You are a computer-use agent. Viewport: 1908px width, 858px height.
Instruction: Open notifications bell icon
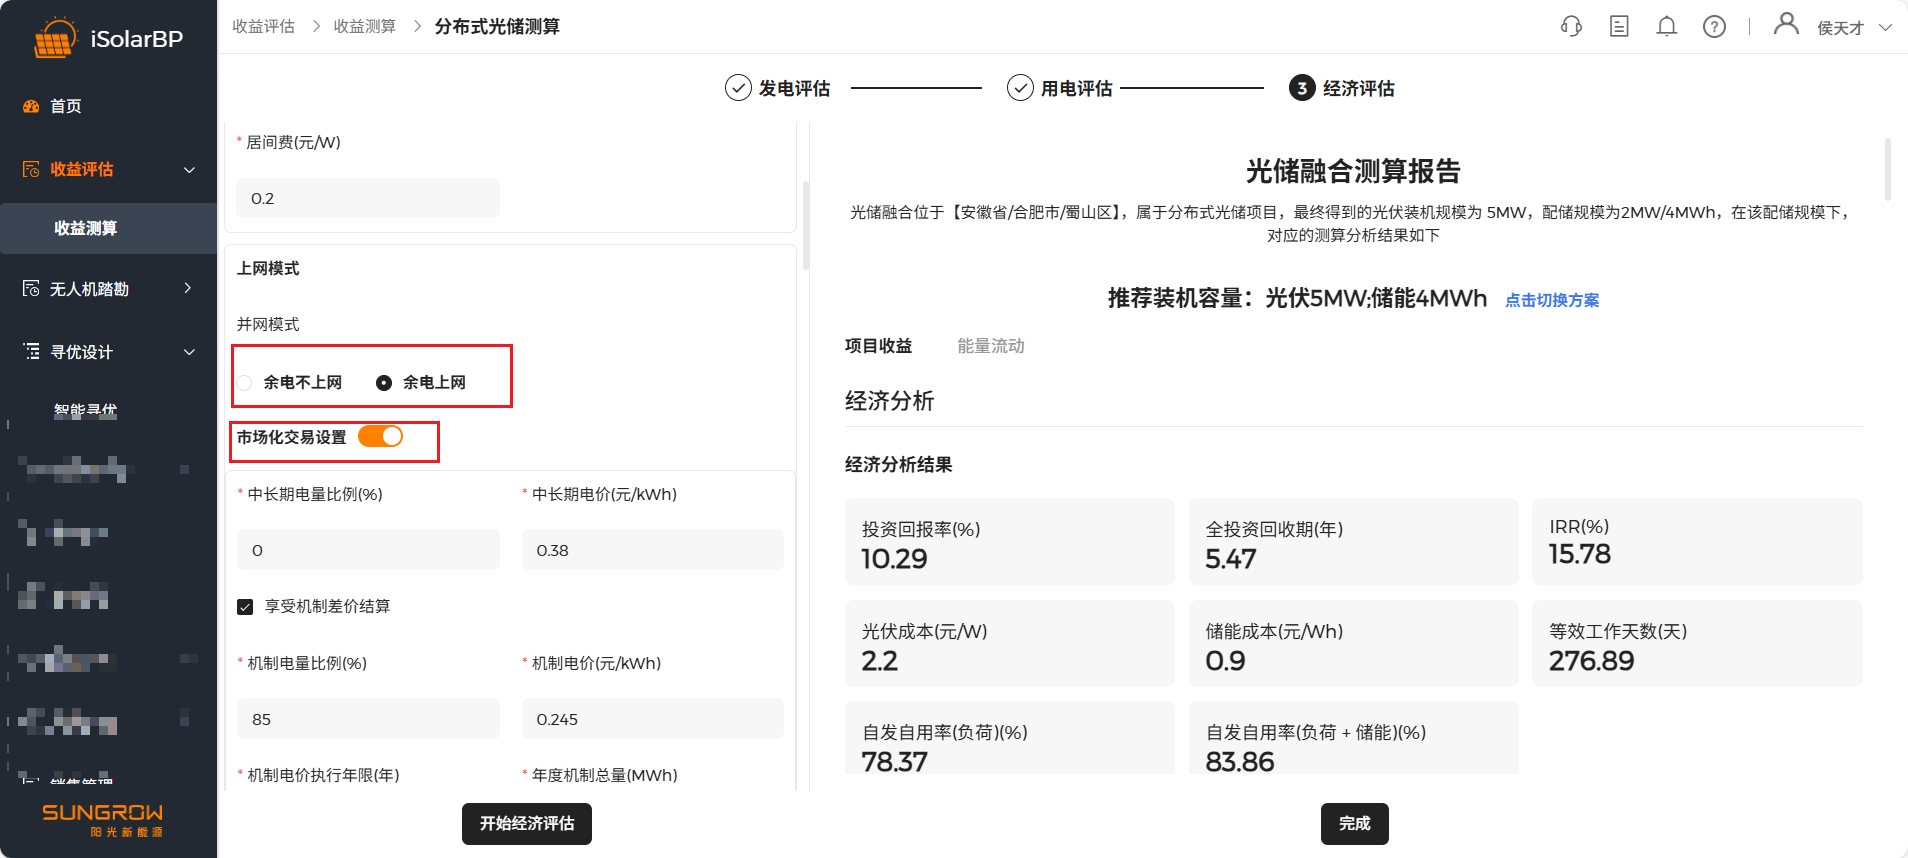click(x=1666, y=27)
